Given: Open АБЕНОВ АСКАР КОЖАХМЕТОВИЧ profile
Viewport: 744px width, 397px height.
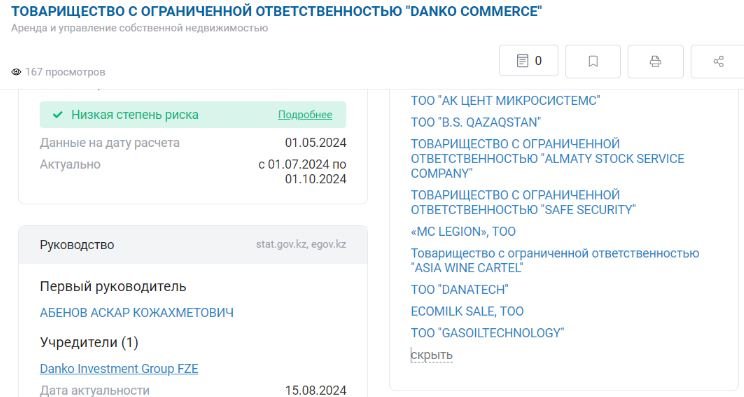Looking at the screenshot, I should tap(137, 313).
